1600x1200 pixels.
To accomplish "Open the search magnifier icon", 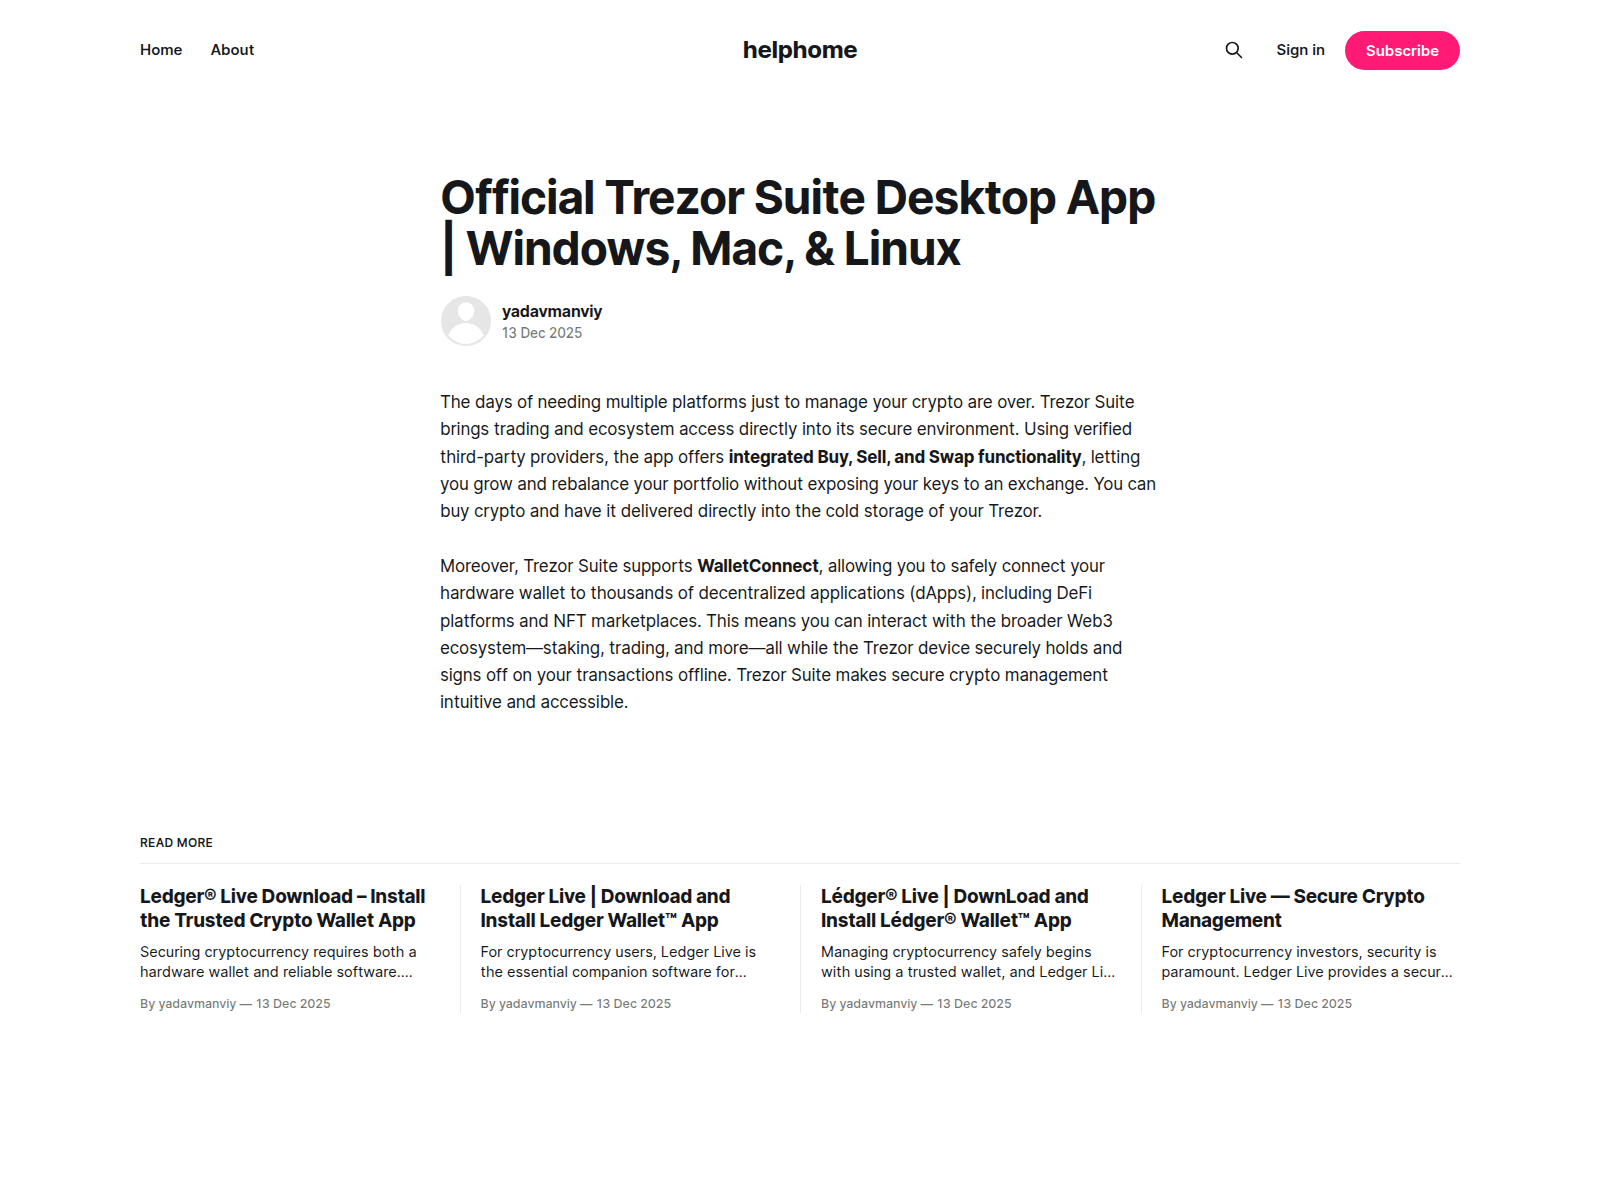I will (1234, 50).
